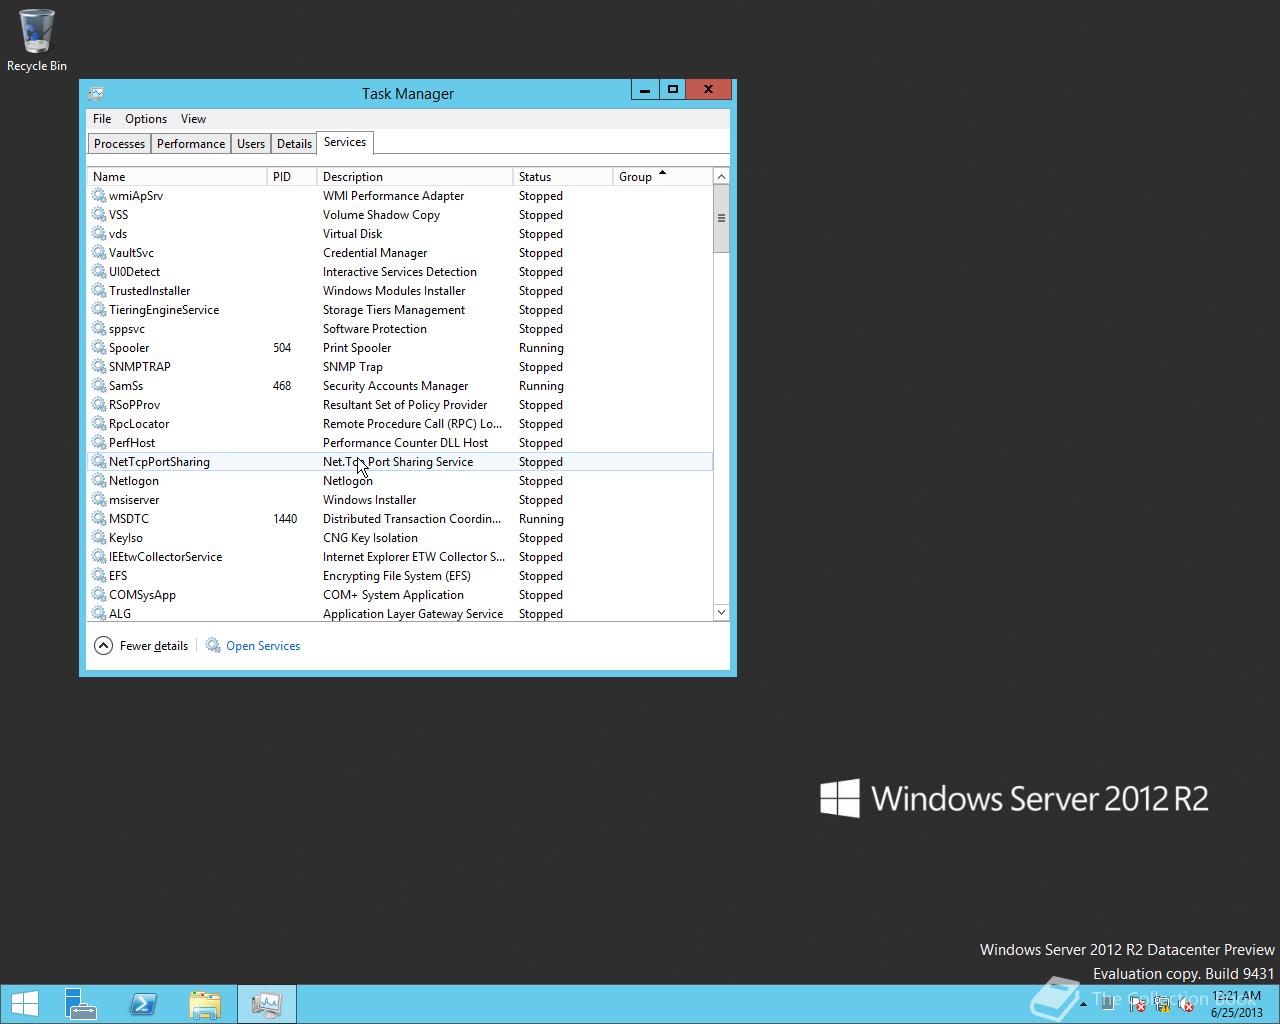Click the gear icon beside sppsvc
The width and height of the screenshot is (1280, 1024).
tap(99, 329)
